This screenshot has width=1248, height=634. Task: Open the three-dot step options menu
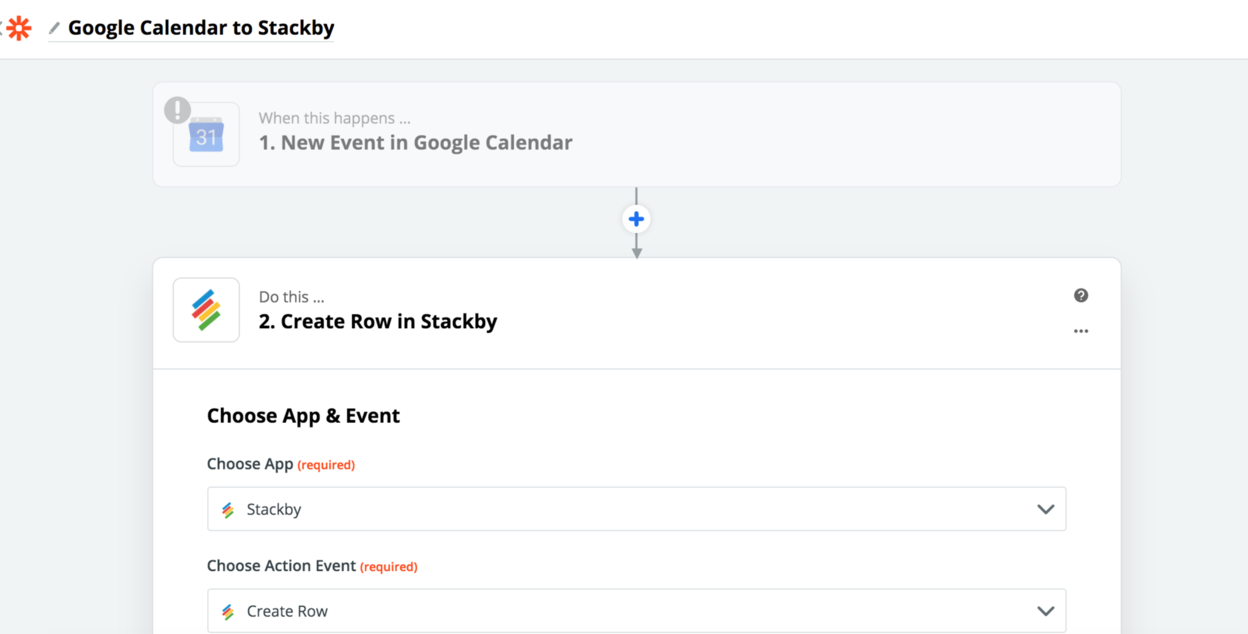1081,331
